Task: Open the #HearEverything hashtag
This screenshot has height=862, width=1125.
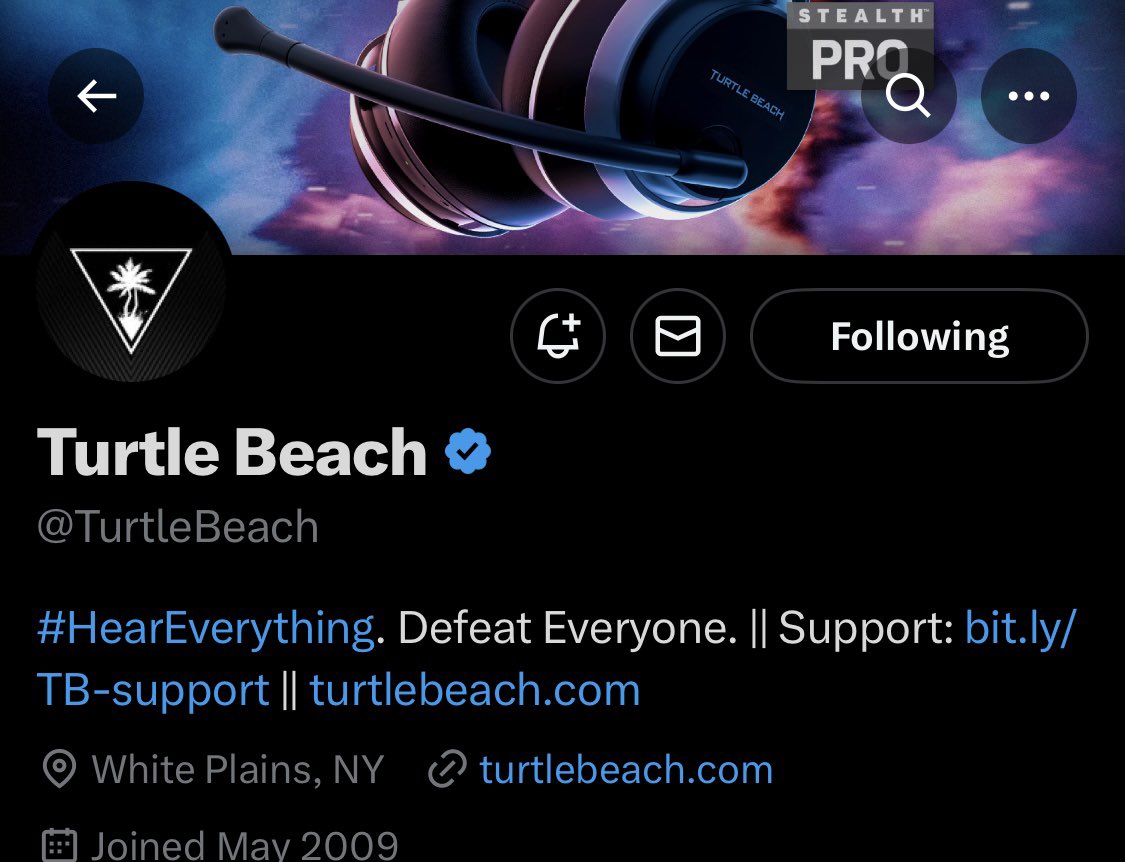Action: point(206,628)
